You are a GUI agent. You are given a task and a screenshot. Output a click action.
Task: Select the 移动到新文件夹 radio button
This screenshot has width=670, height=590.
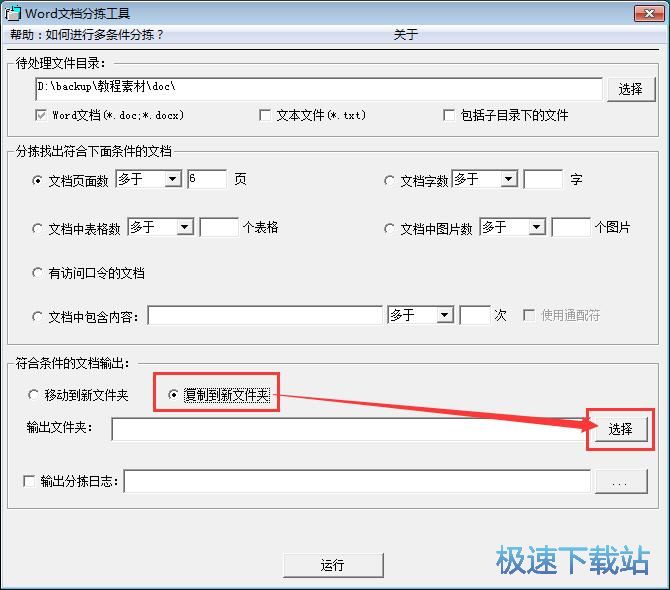[x=33, y=395]
